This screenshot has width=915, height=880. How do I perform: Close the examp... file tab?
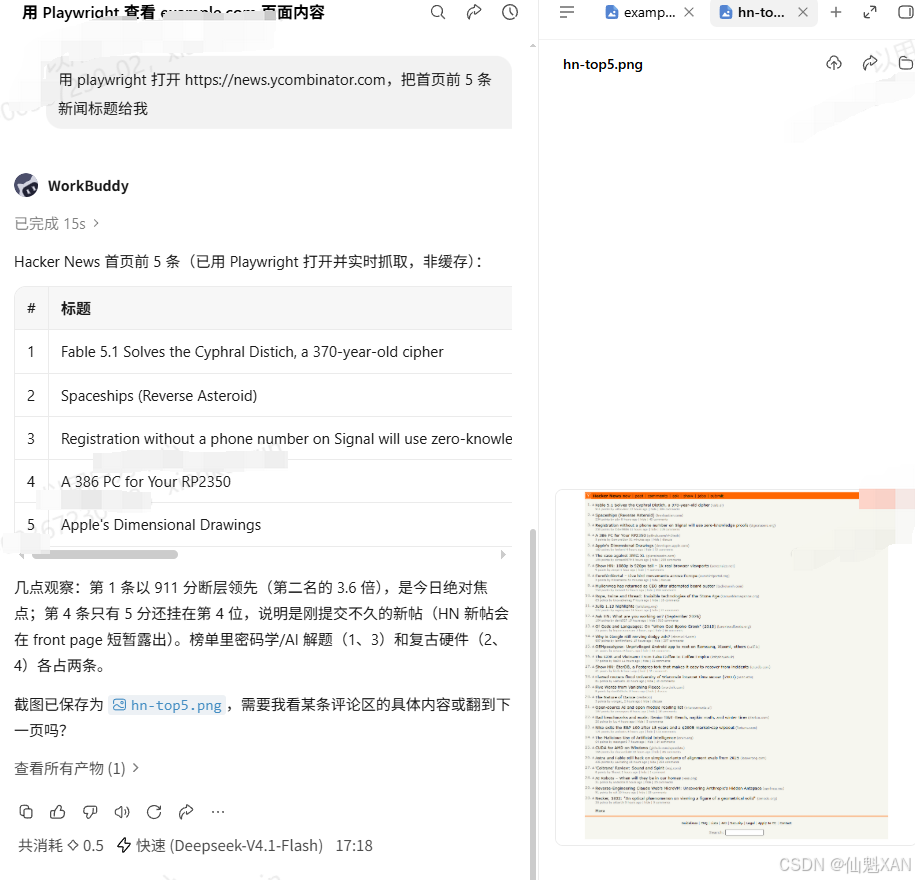689,12
